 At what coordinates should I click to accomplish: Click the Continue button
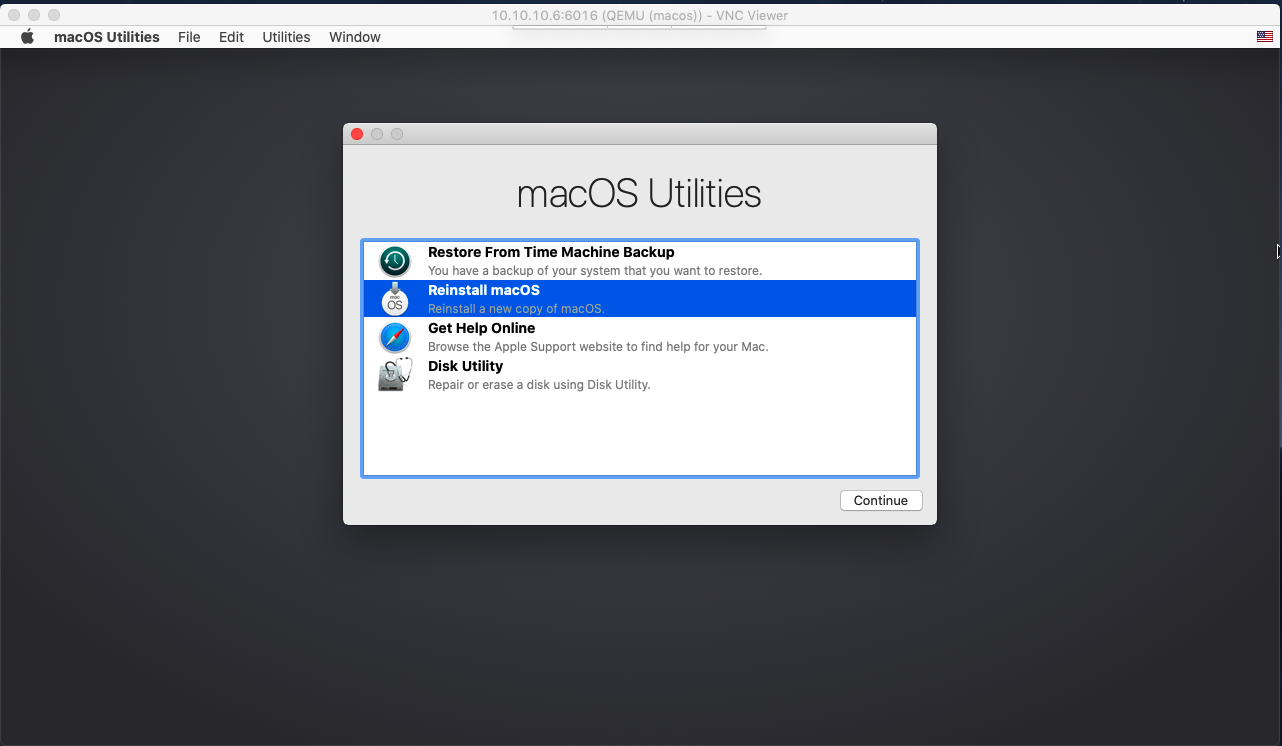click(881, 501)
